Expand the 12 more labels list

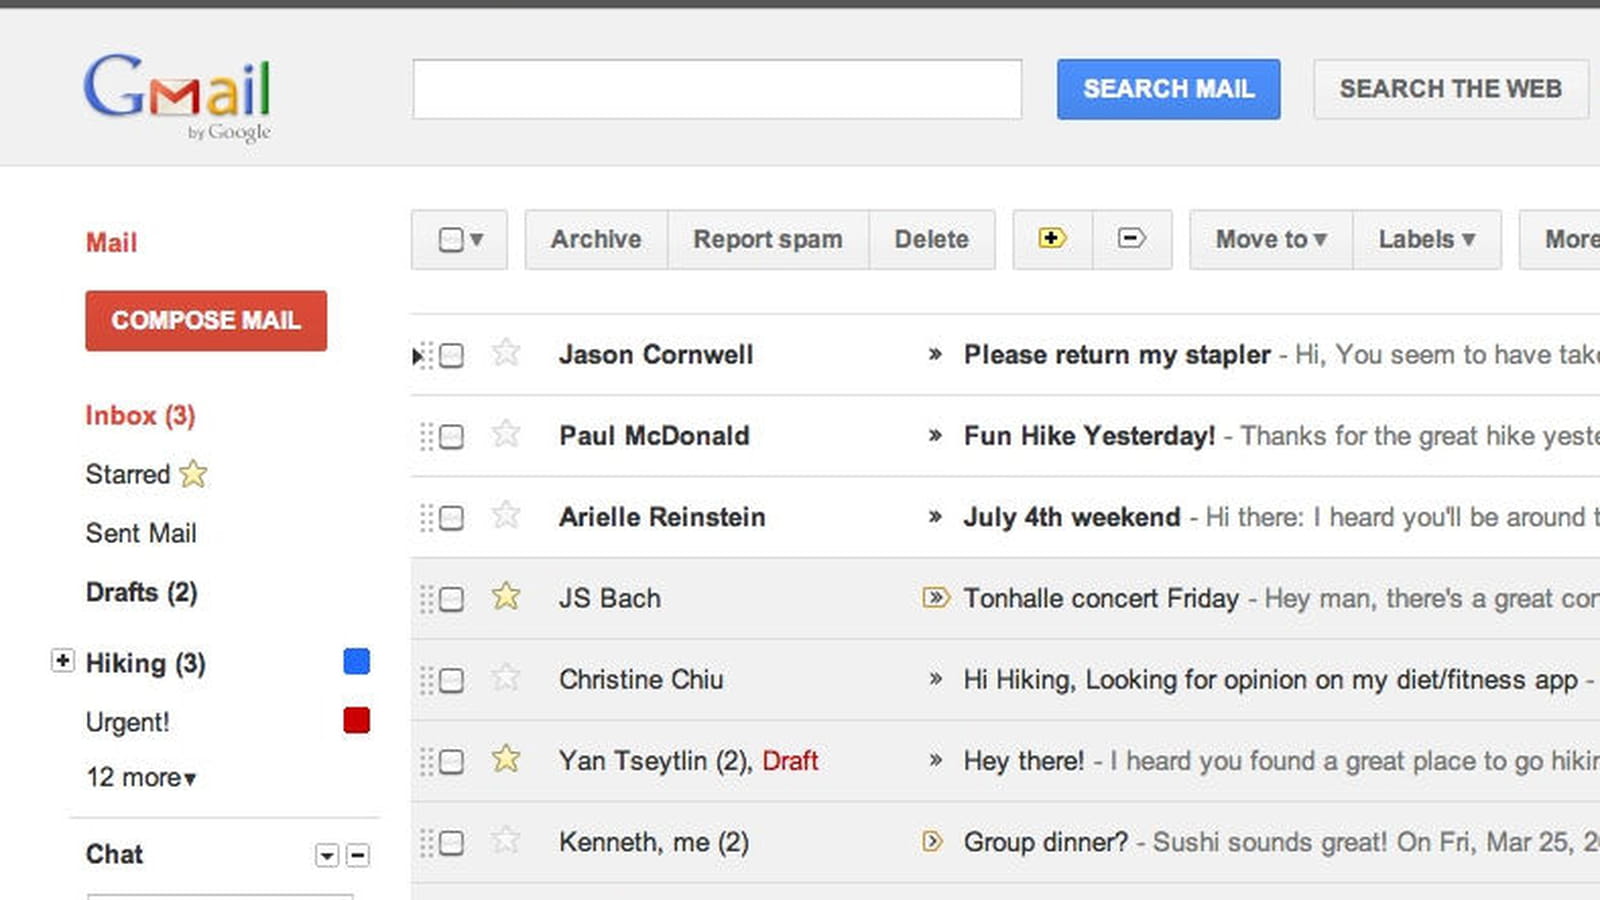(141, 777)
